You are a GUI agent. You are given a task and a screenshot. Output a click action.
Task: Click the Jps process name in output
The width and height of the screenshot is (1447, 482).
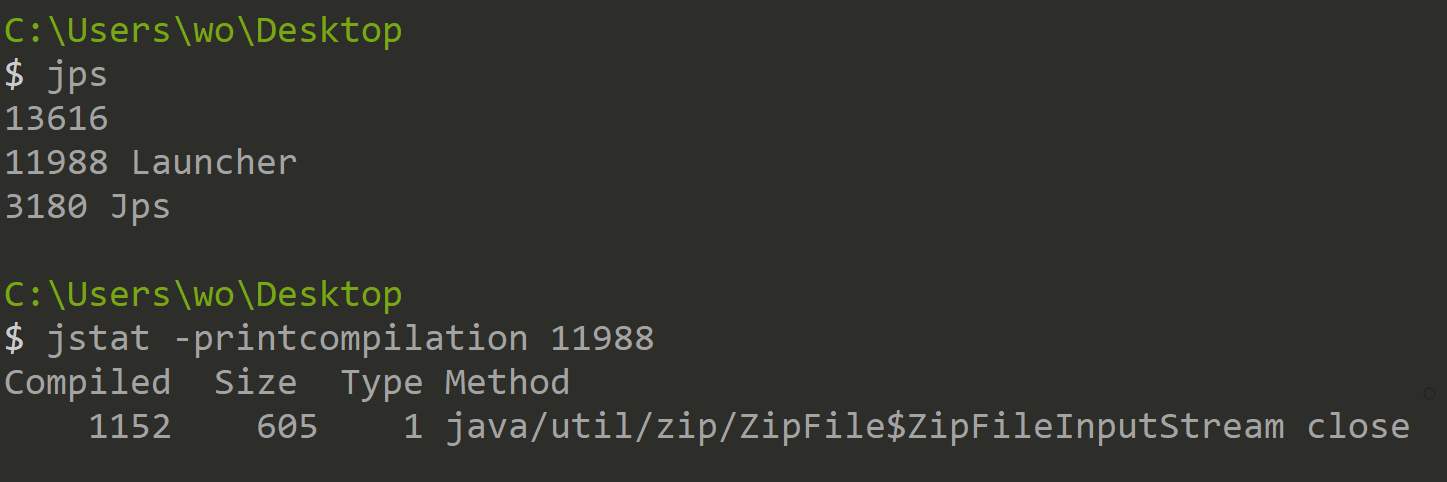140,207
